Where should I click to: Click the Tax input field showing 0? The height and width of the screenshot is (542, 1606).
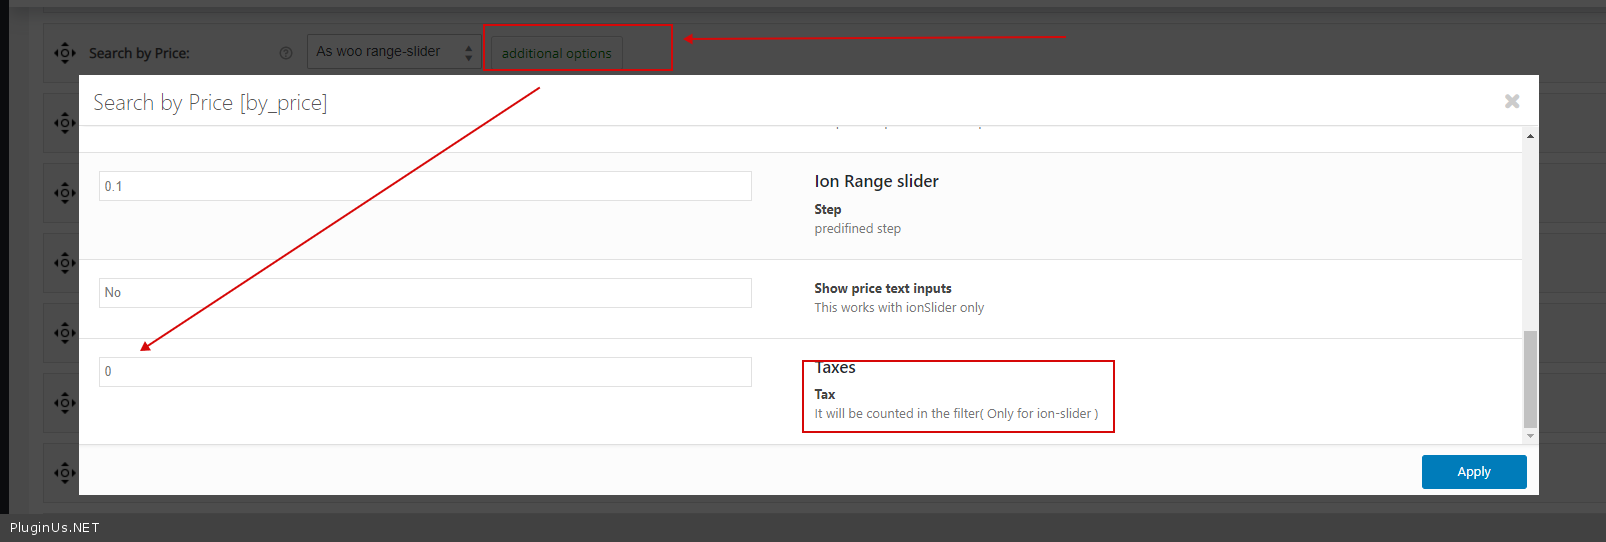click(425, 372)
